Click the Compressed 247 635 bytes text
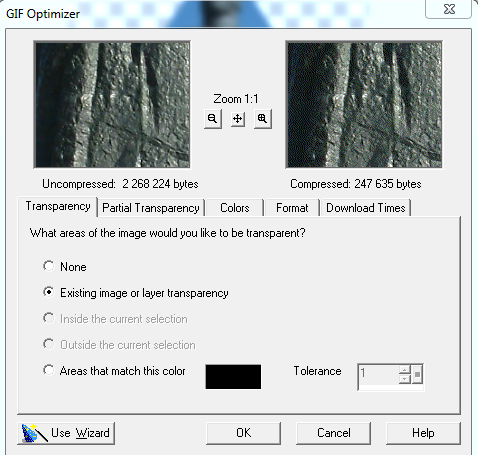 click(x=356, y=184)
